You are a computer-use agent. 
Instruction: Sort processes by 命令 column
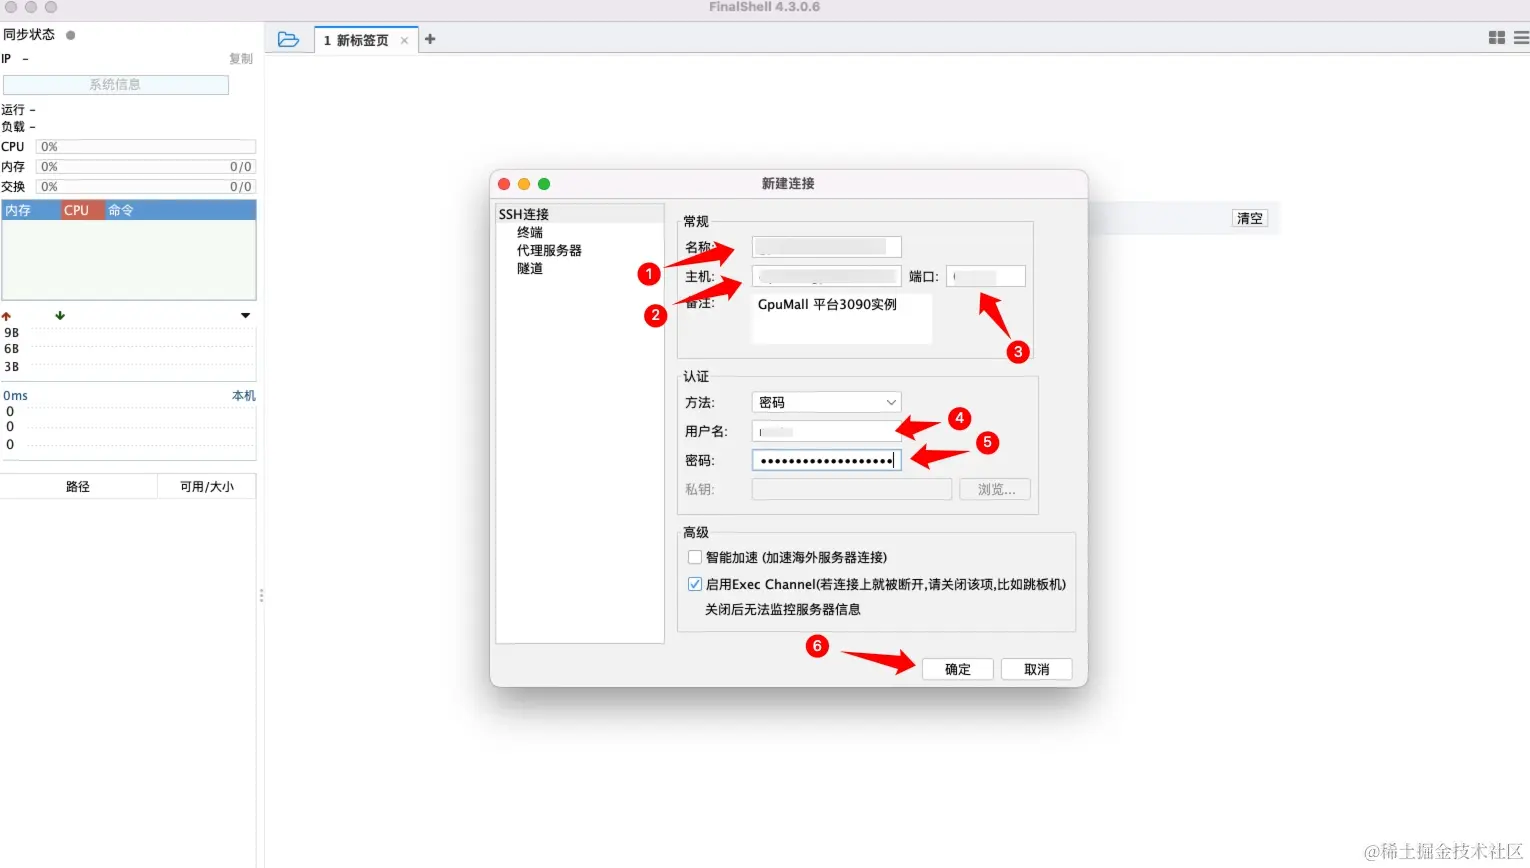coord(180,210)
